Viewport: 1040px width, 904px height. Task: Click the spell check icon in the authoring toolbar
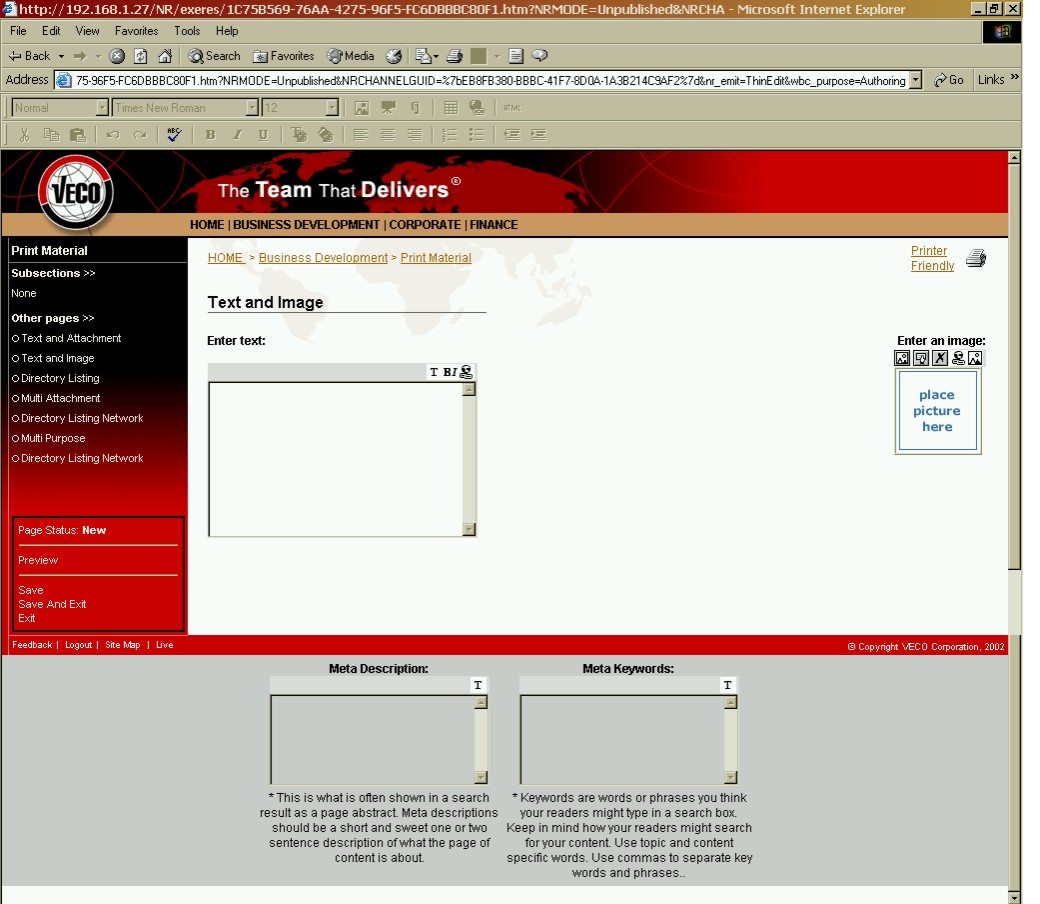coord(174,134)
